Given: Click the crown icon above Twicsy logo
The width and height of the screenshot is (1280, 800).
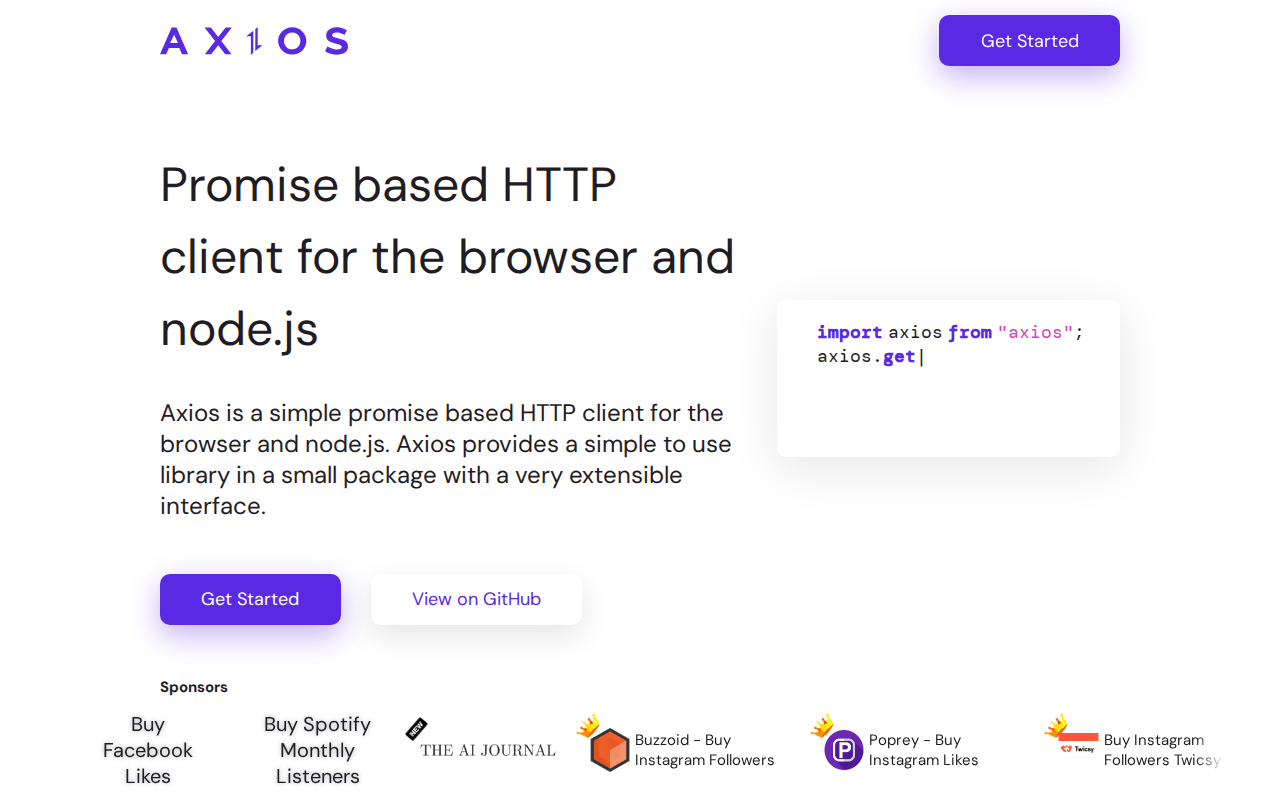Looking at the screenshot, I should click(1056, 725).
